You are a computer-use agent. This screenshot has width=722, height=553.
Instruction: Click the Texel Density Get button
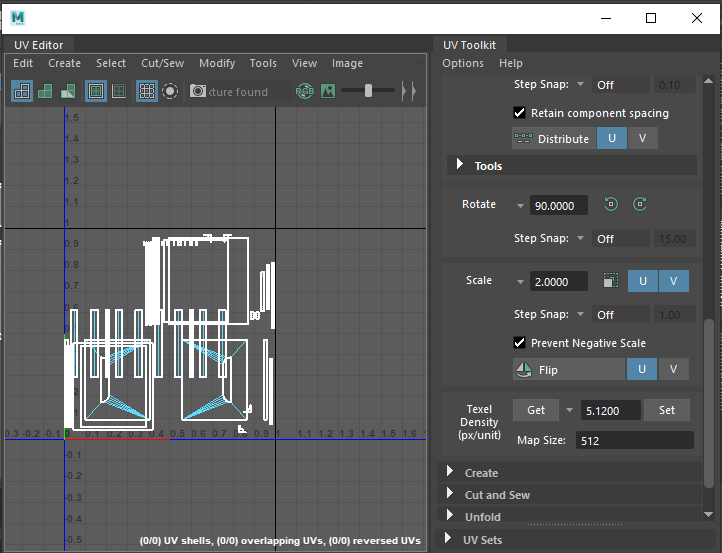(536, 410)
